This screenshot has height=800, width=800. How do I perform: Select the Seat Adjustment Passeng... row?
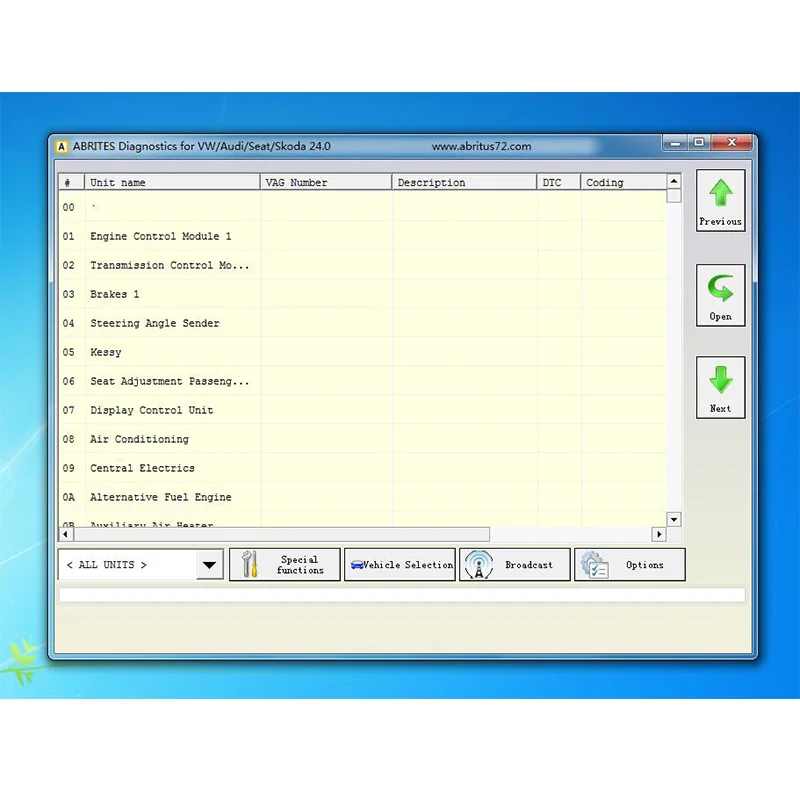pos(363,381)
